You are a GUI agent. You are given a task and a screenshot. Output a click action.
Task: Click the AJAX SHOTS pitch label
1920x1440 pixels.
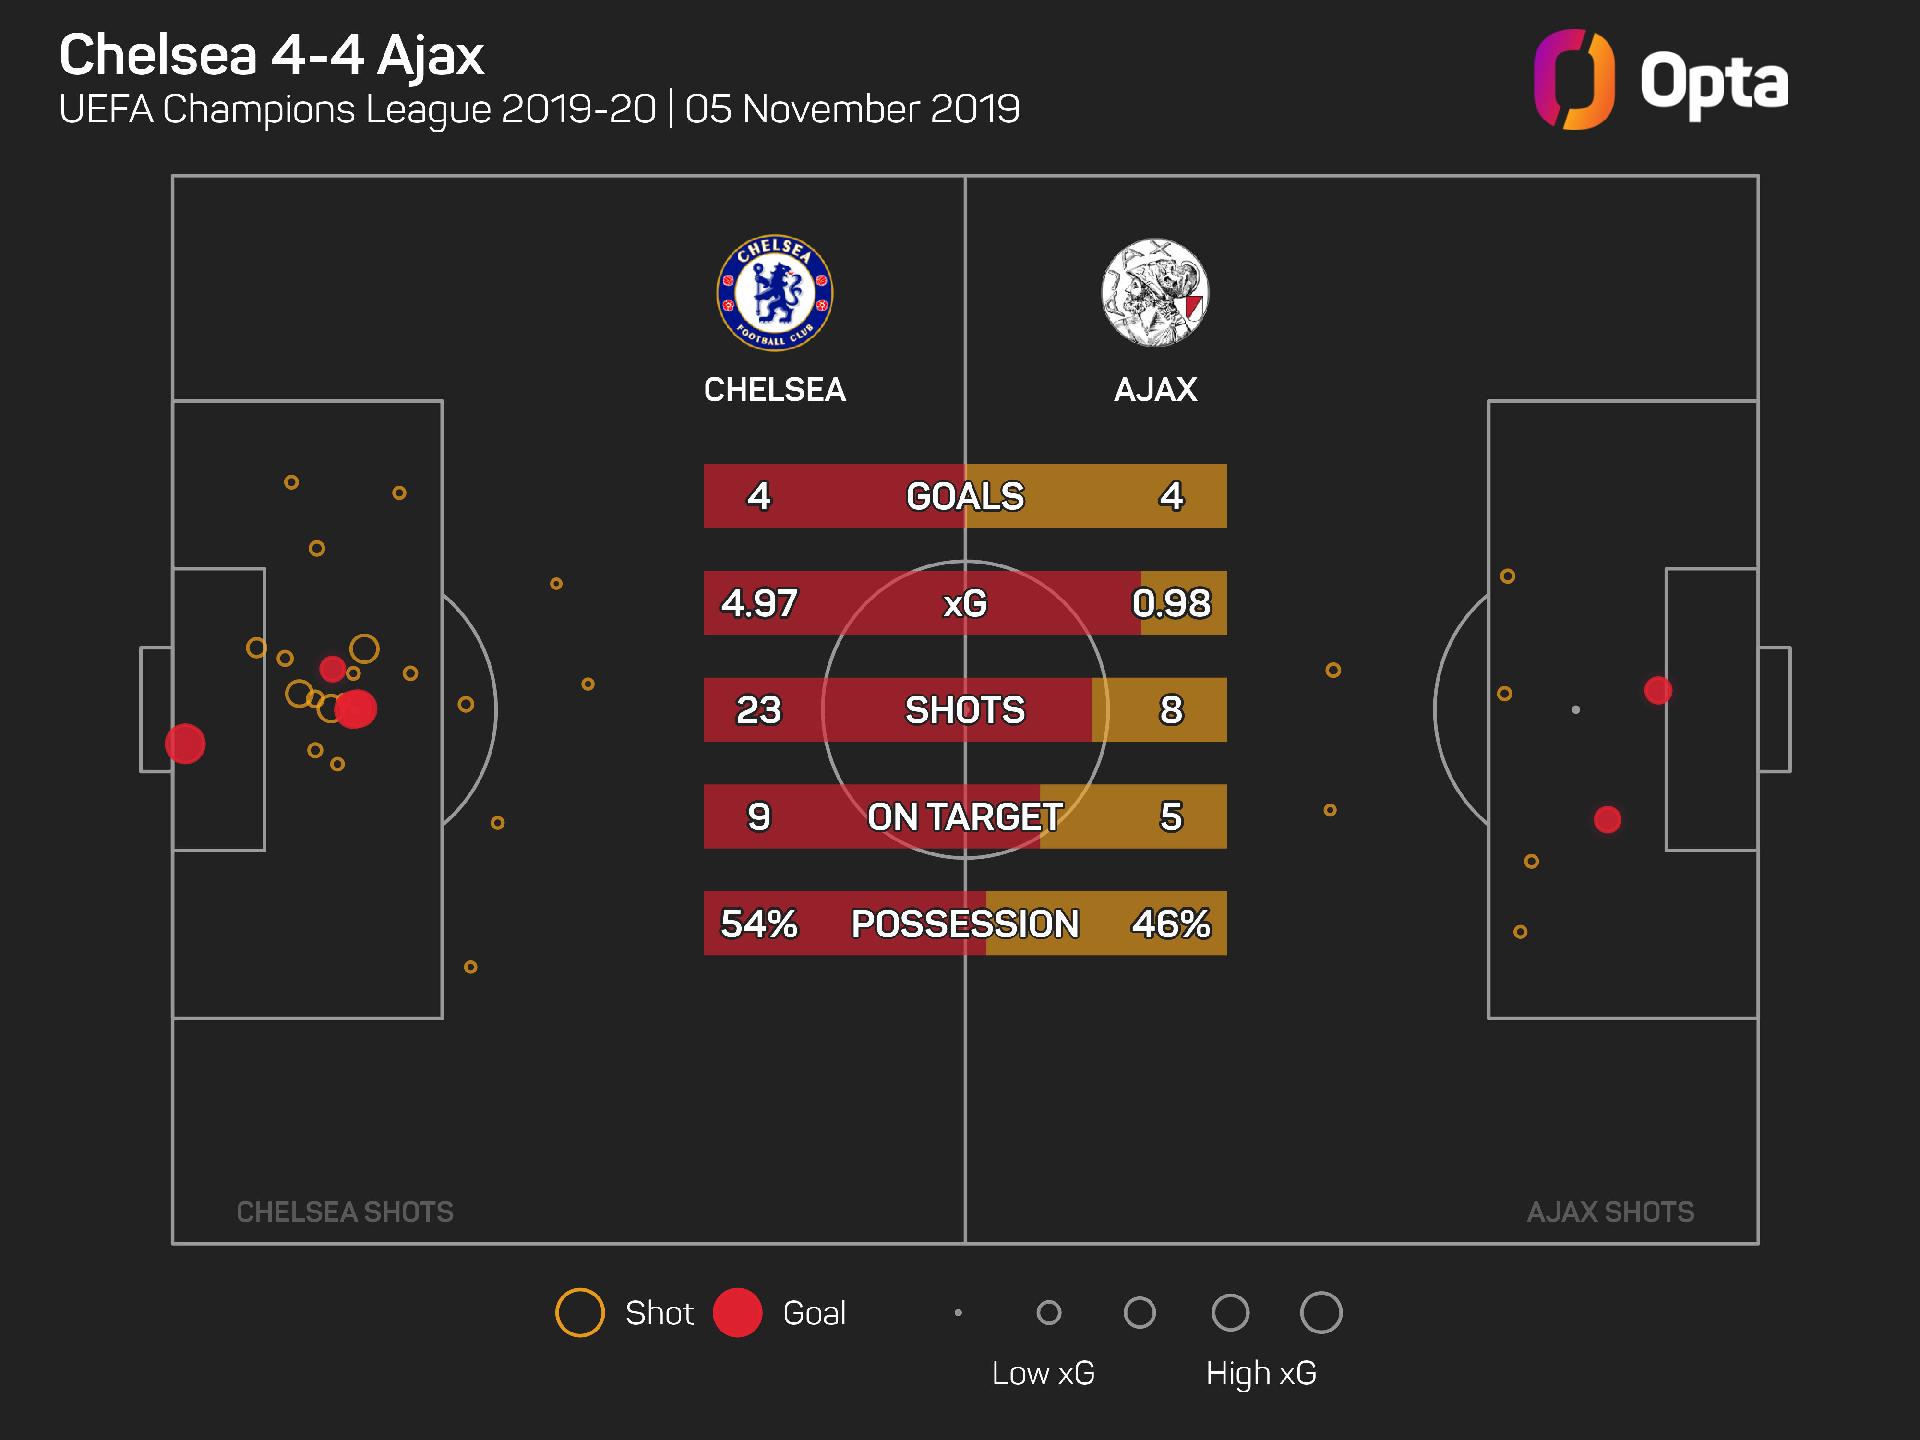pos(1610,1212)
